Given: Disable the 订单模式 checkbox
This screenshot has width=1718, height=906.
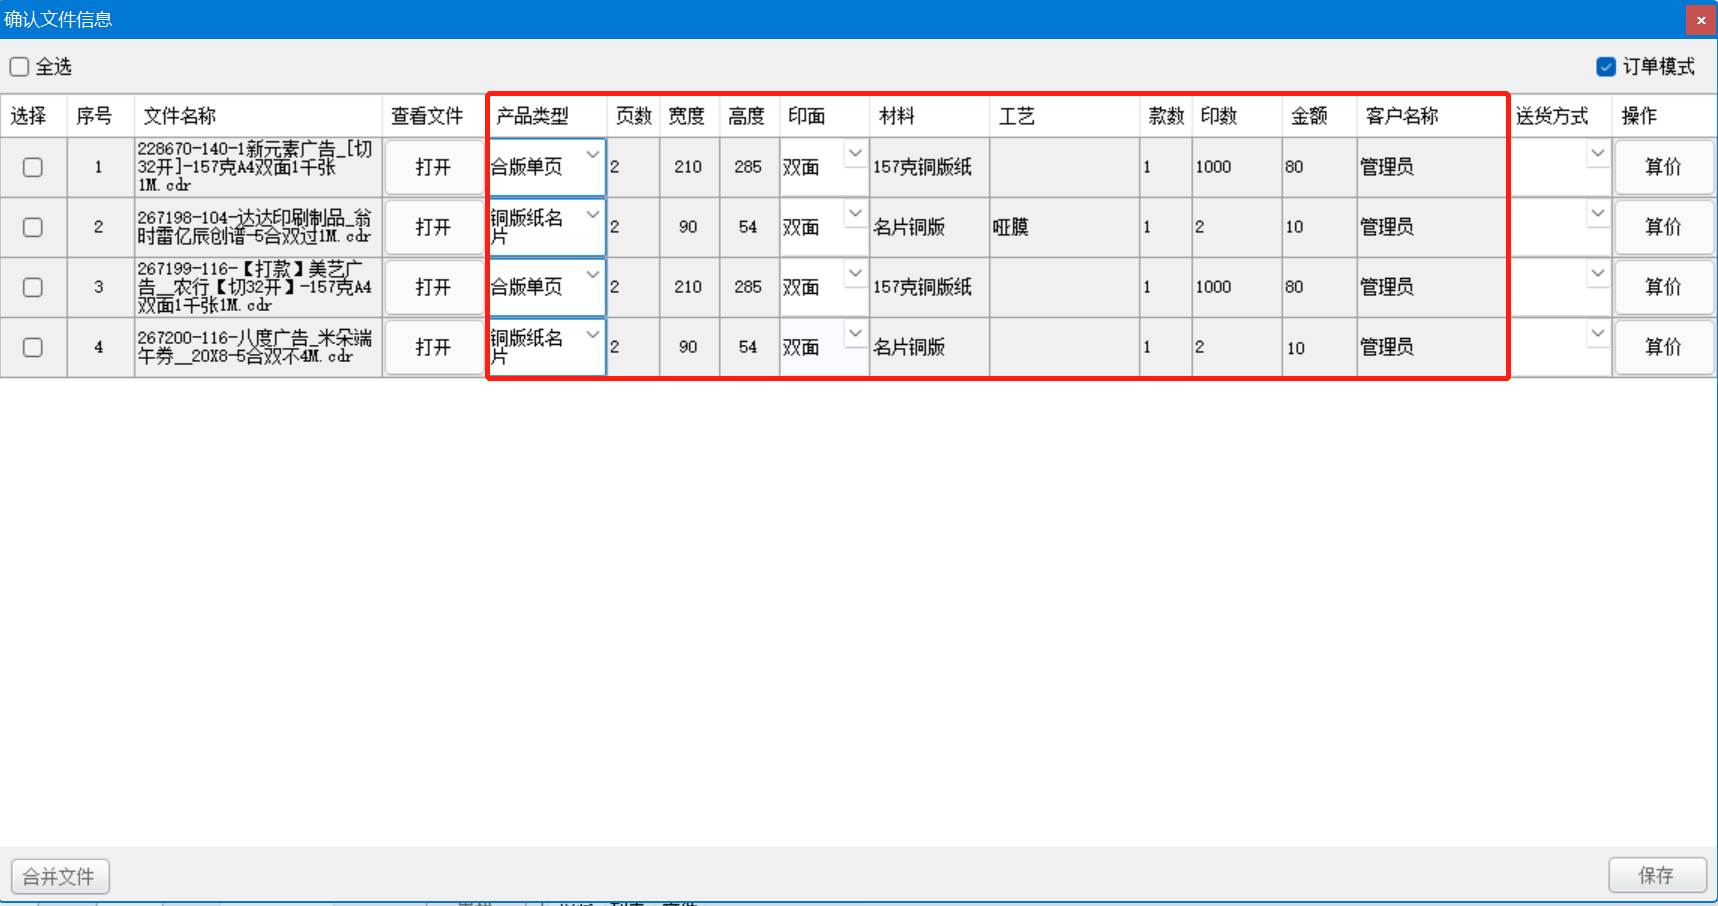Looking at the screenshot, I should tap(1606, 67).
